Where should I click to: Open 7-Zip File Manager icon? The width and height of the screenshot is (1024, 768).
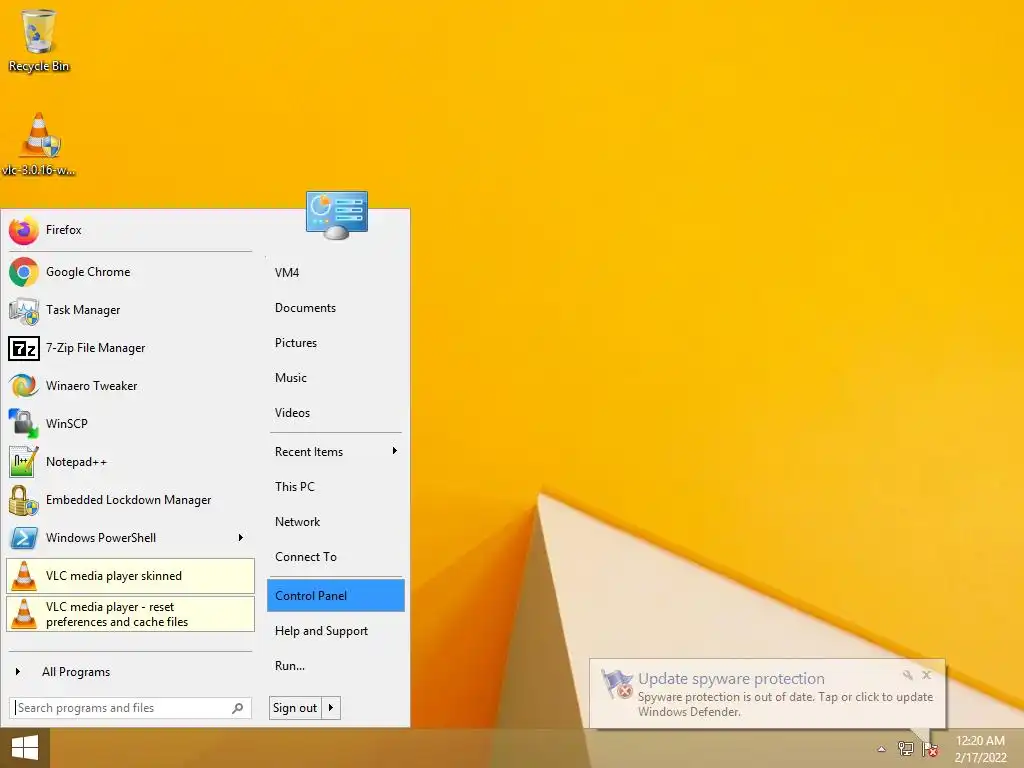24,348
